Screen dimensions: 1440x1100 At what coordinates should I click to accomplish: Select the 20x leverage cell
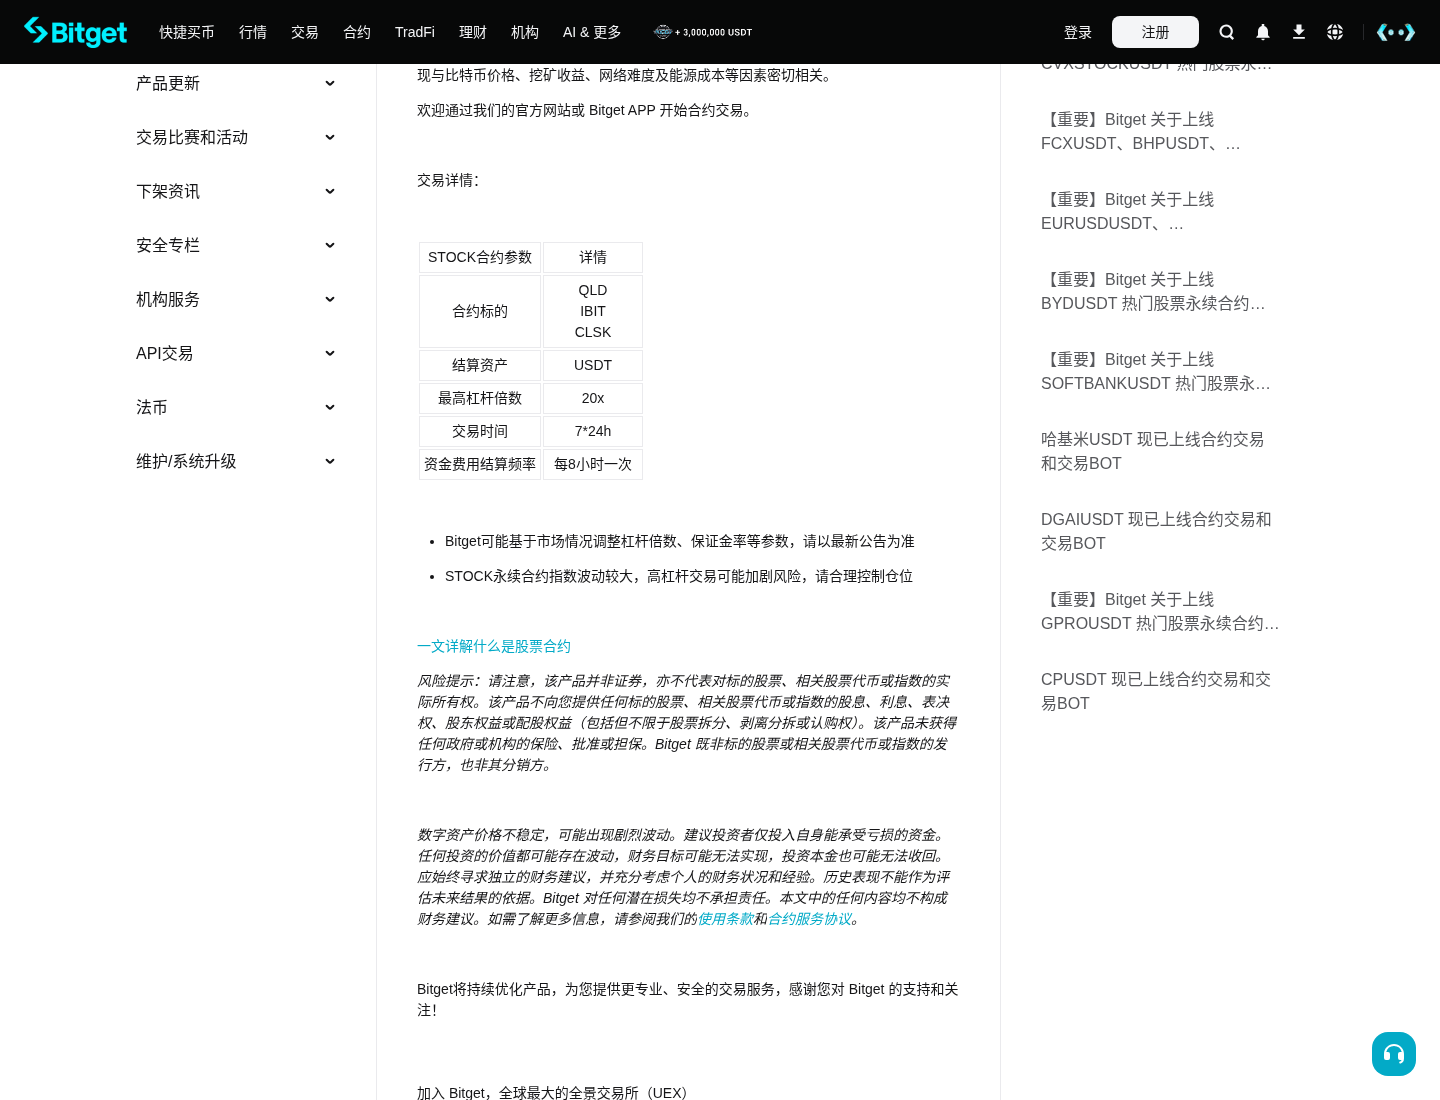coord(593,398)
